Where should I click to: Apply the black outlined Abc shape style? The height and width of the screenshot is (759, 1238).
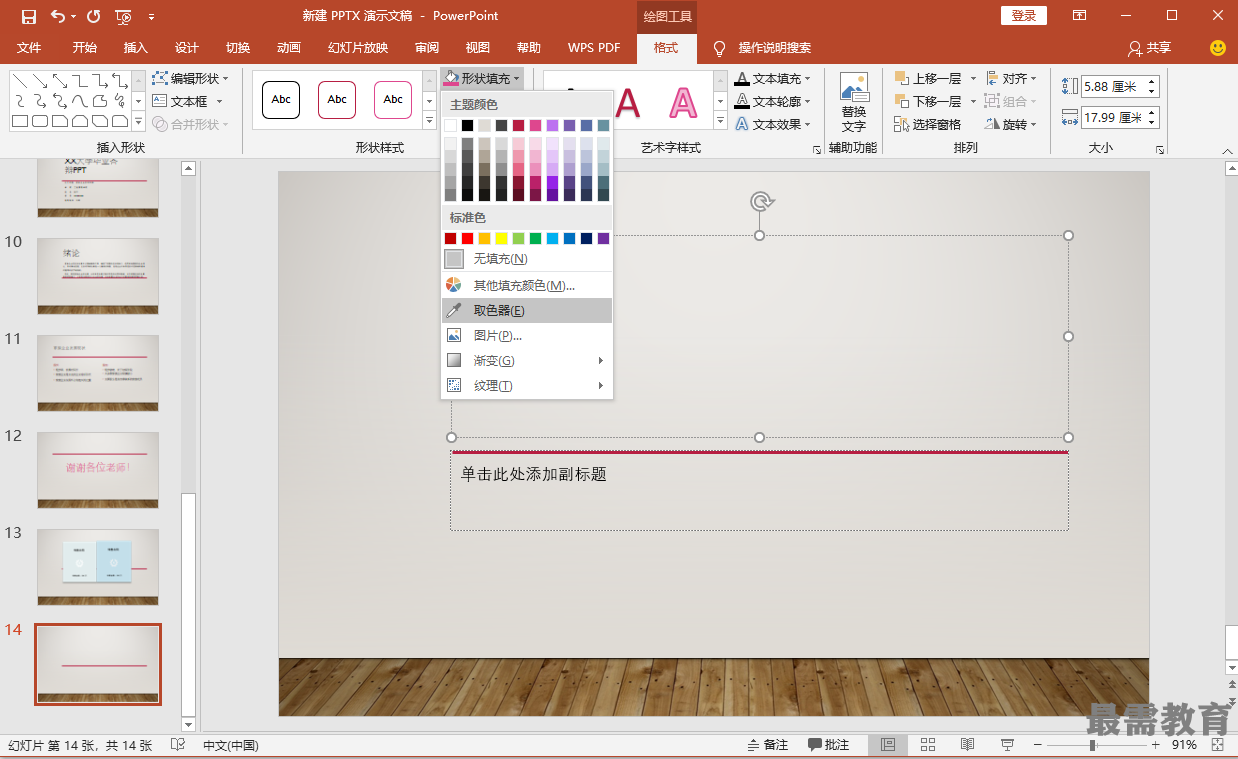pyautogui.click(x=281, y=100)
